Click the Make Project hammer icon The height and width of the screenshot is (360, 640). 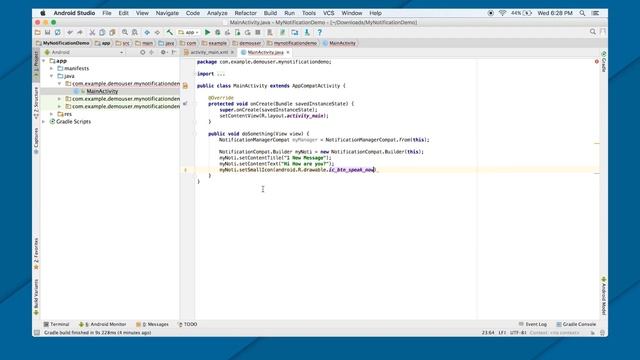click(x=169, y=32)
